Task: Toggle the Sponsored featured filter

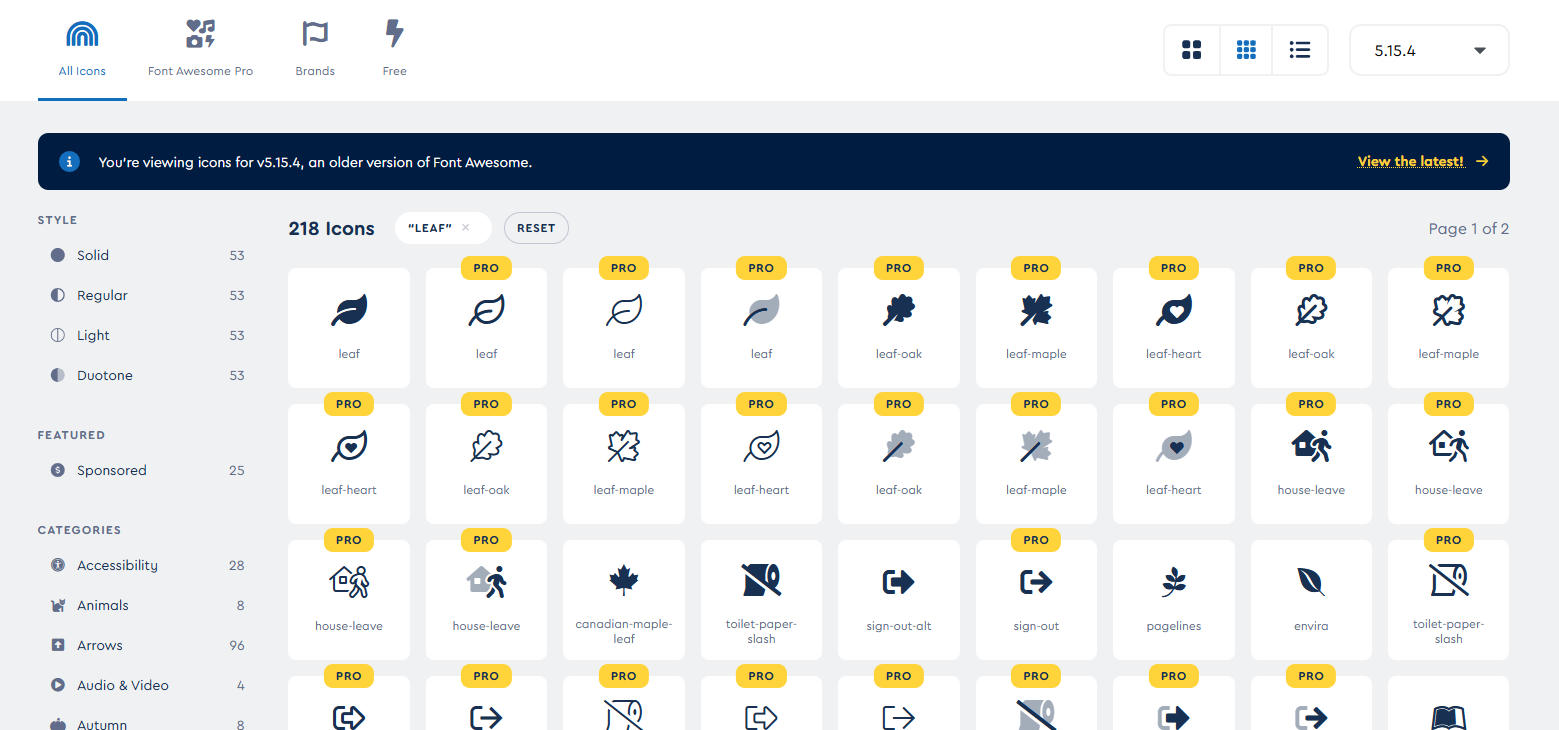Action: coord(147,470)
